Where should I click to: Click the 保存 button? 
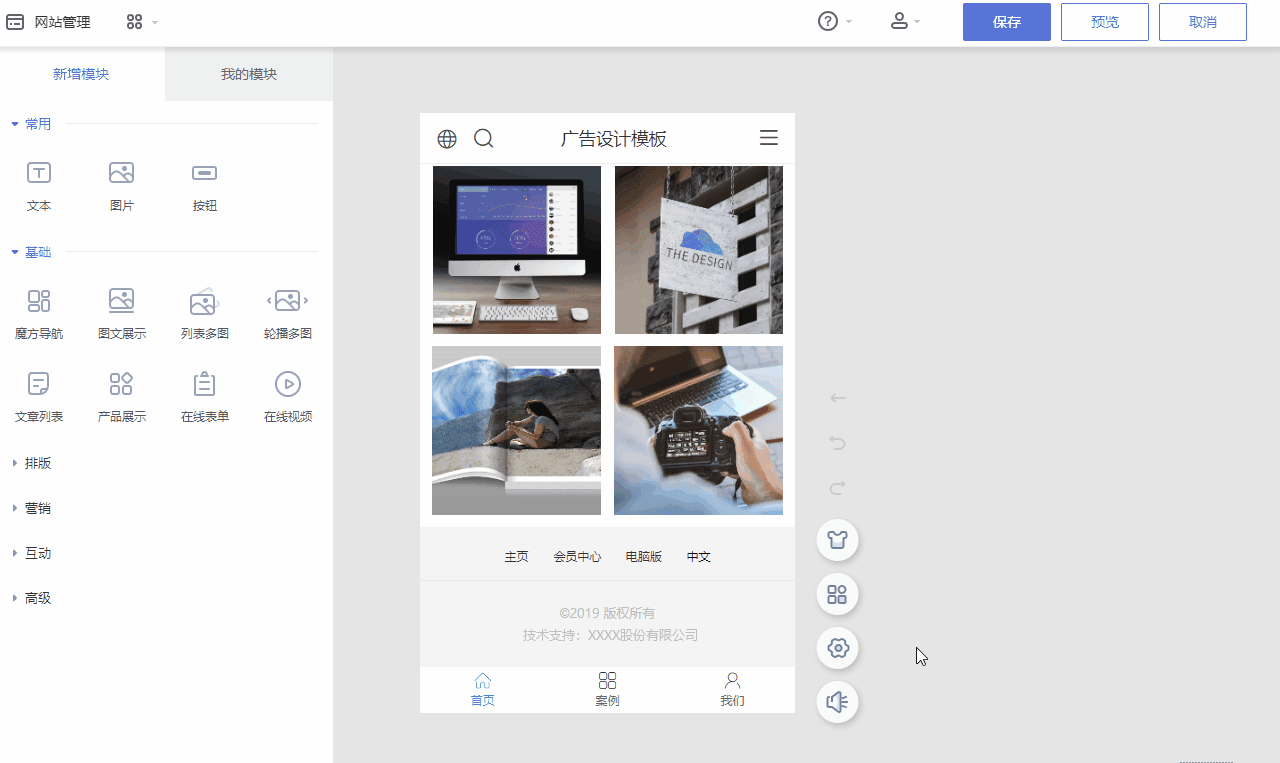point(1007,22)
